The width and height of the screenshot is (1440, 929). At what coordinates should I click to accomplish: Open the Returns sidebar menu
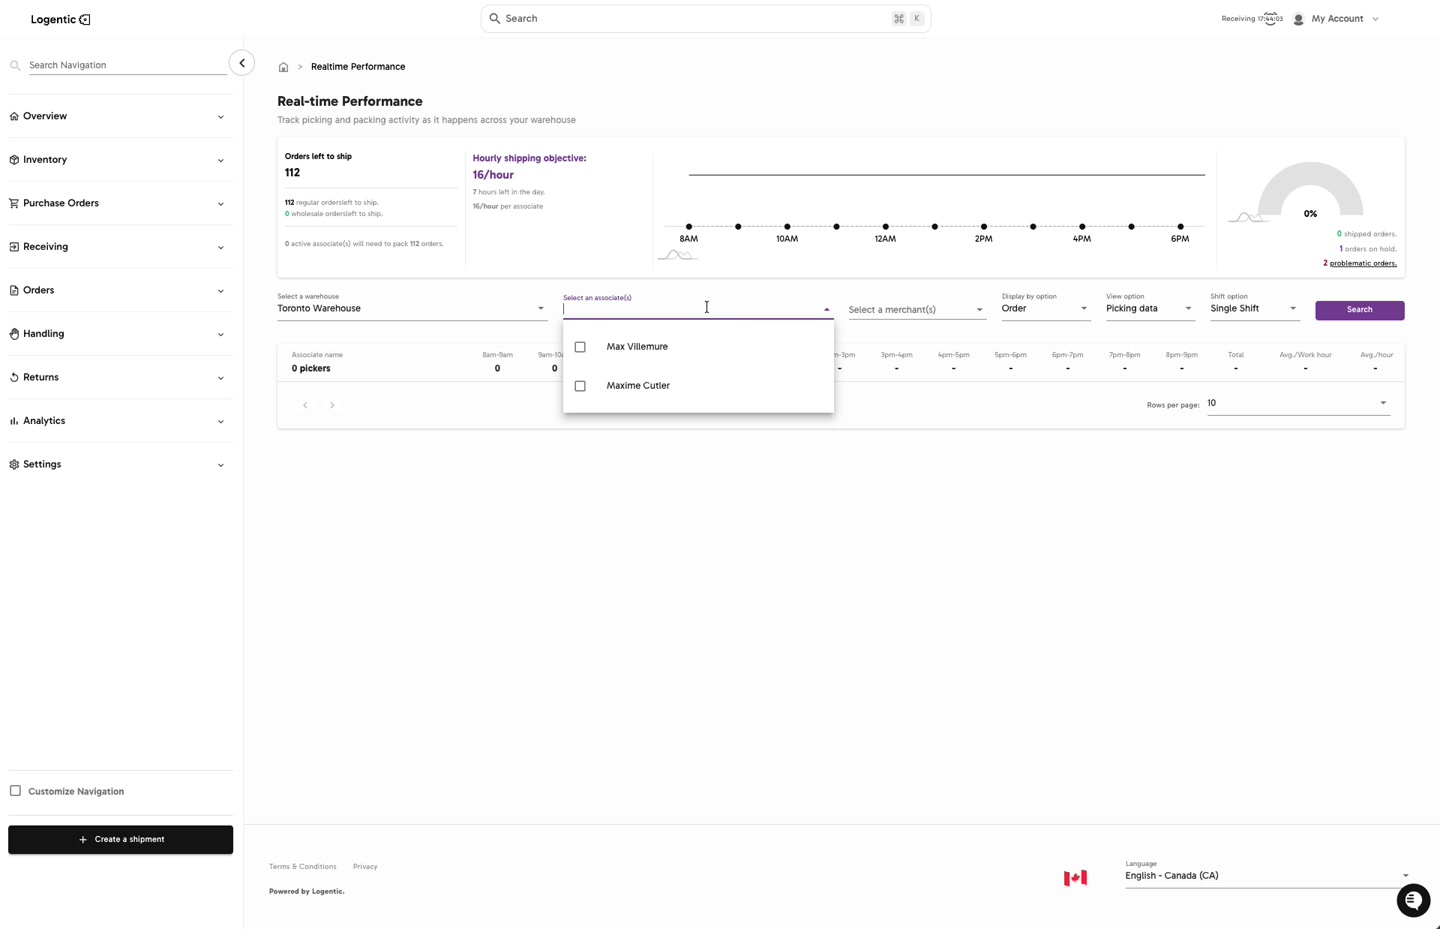(x=120, y=377)
